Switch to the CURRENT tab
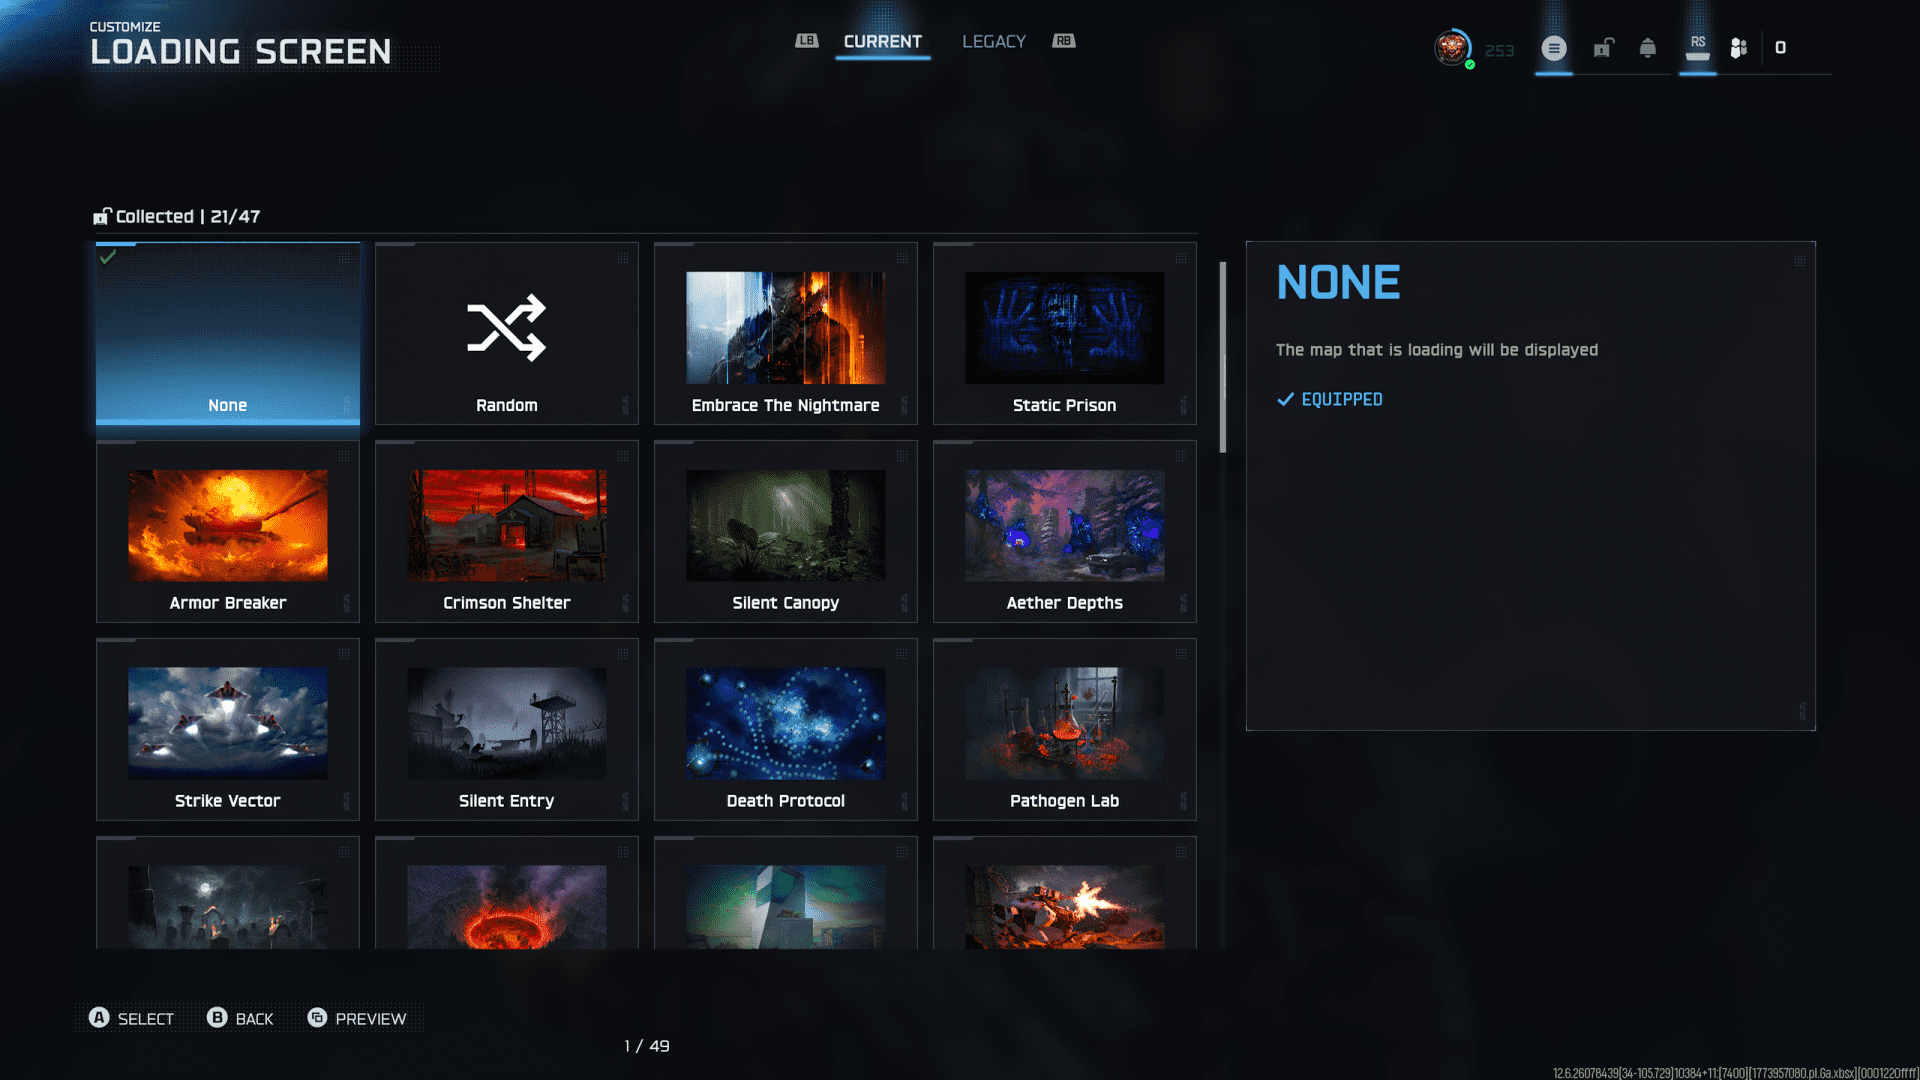Screen dimensions: 1920x1080 [882, 42]
